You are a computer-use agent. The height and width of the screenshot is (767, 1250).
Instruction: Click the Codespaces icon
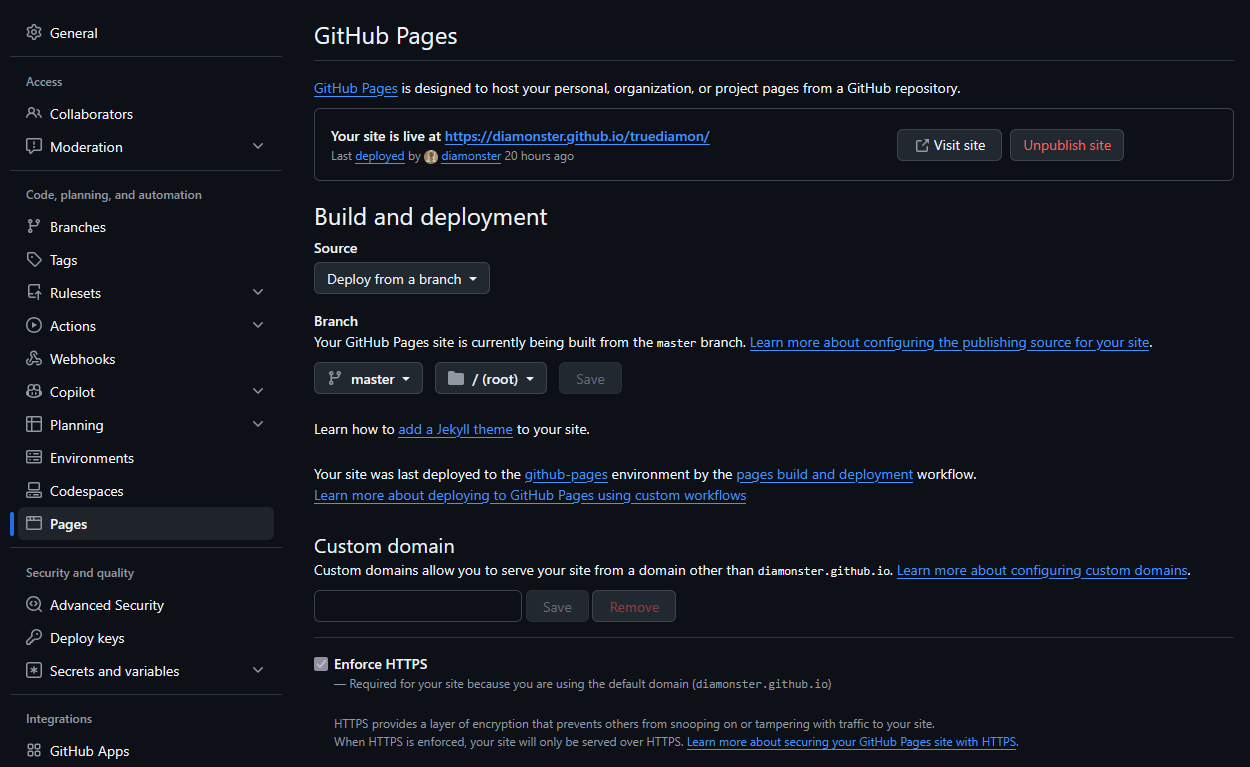click(34, 491)
